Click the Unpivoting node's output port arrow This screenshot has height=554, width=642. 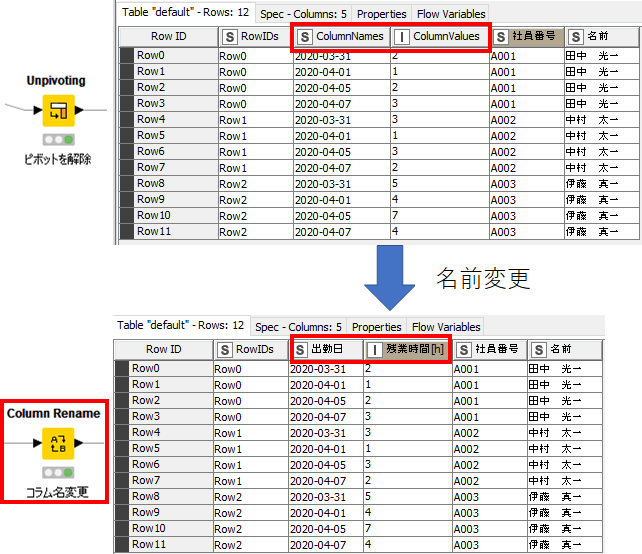click(x=79, y=110)
